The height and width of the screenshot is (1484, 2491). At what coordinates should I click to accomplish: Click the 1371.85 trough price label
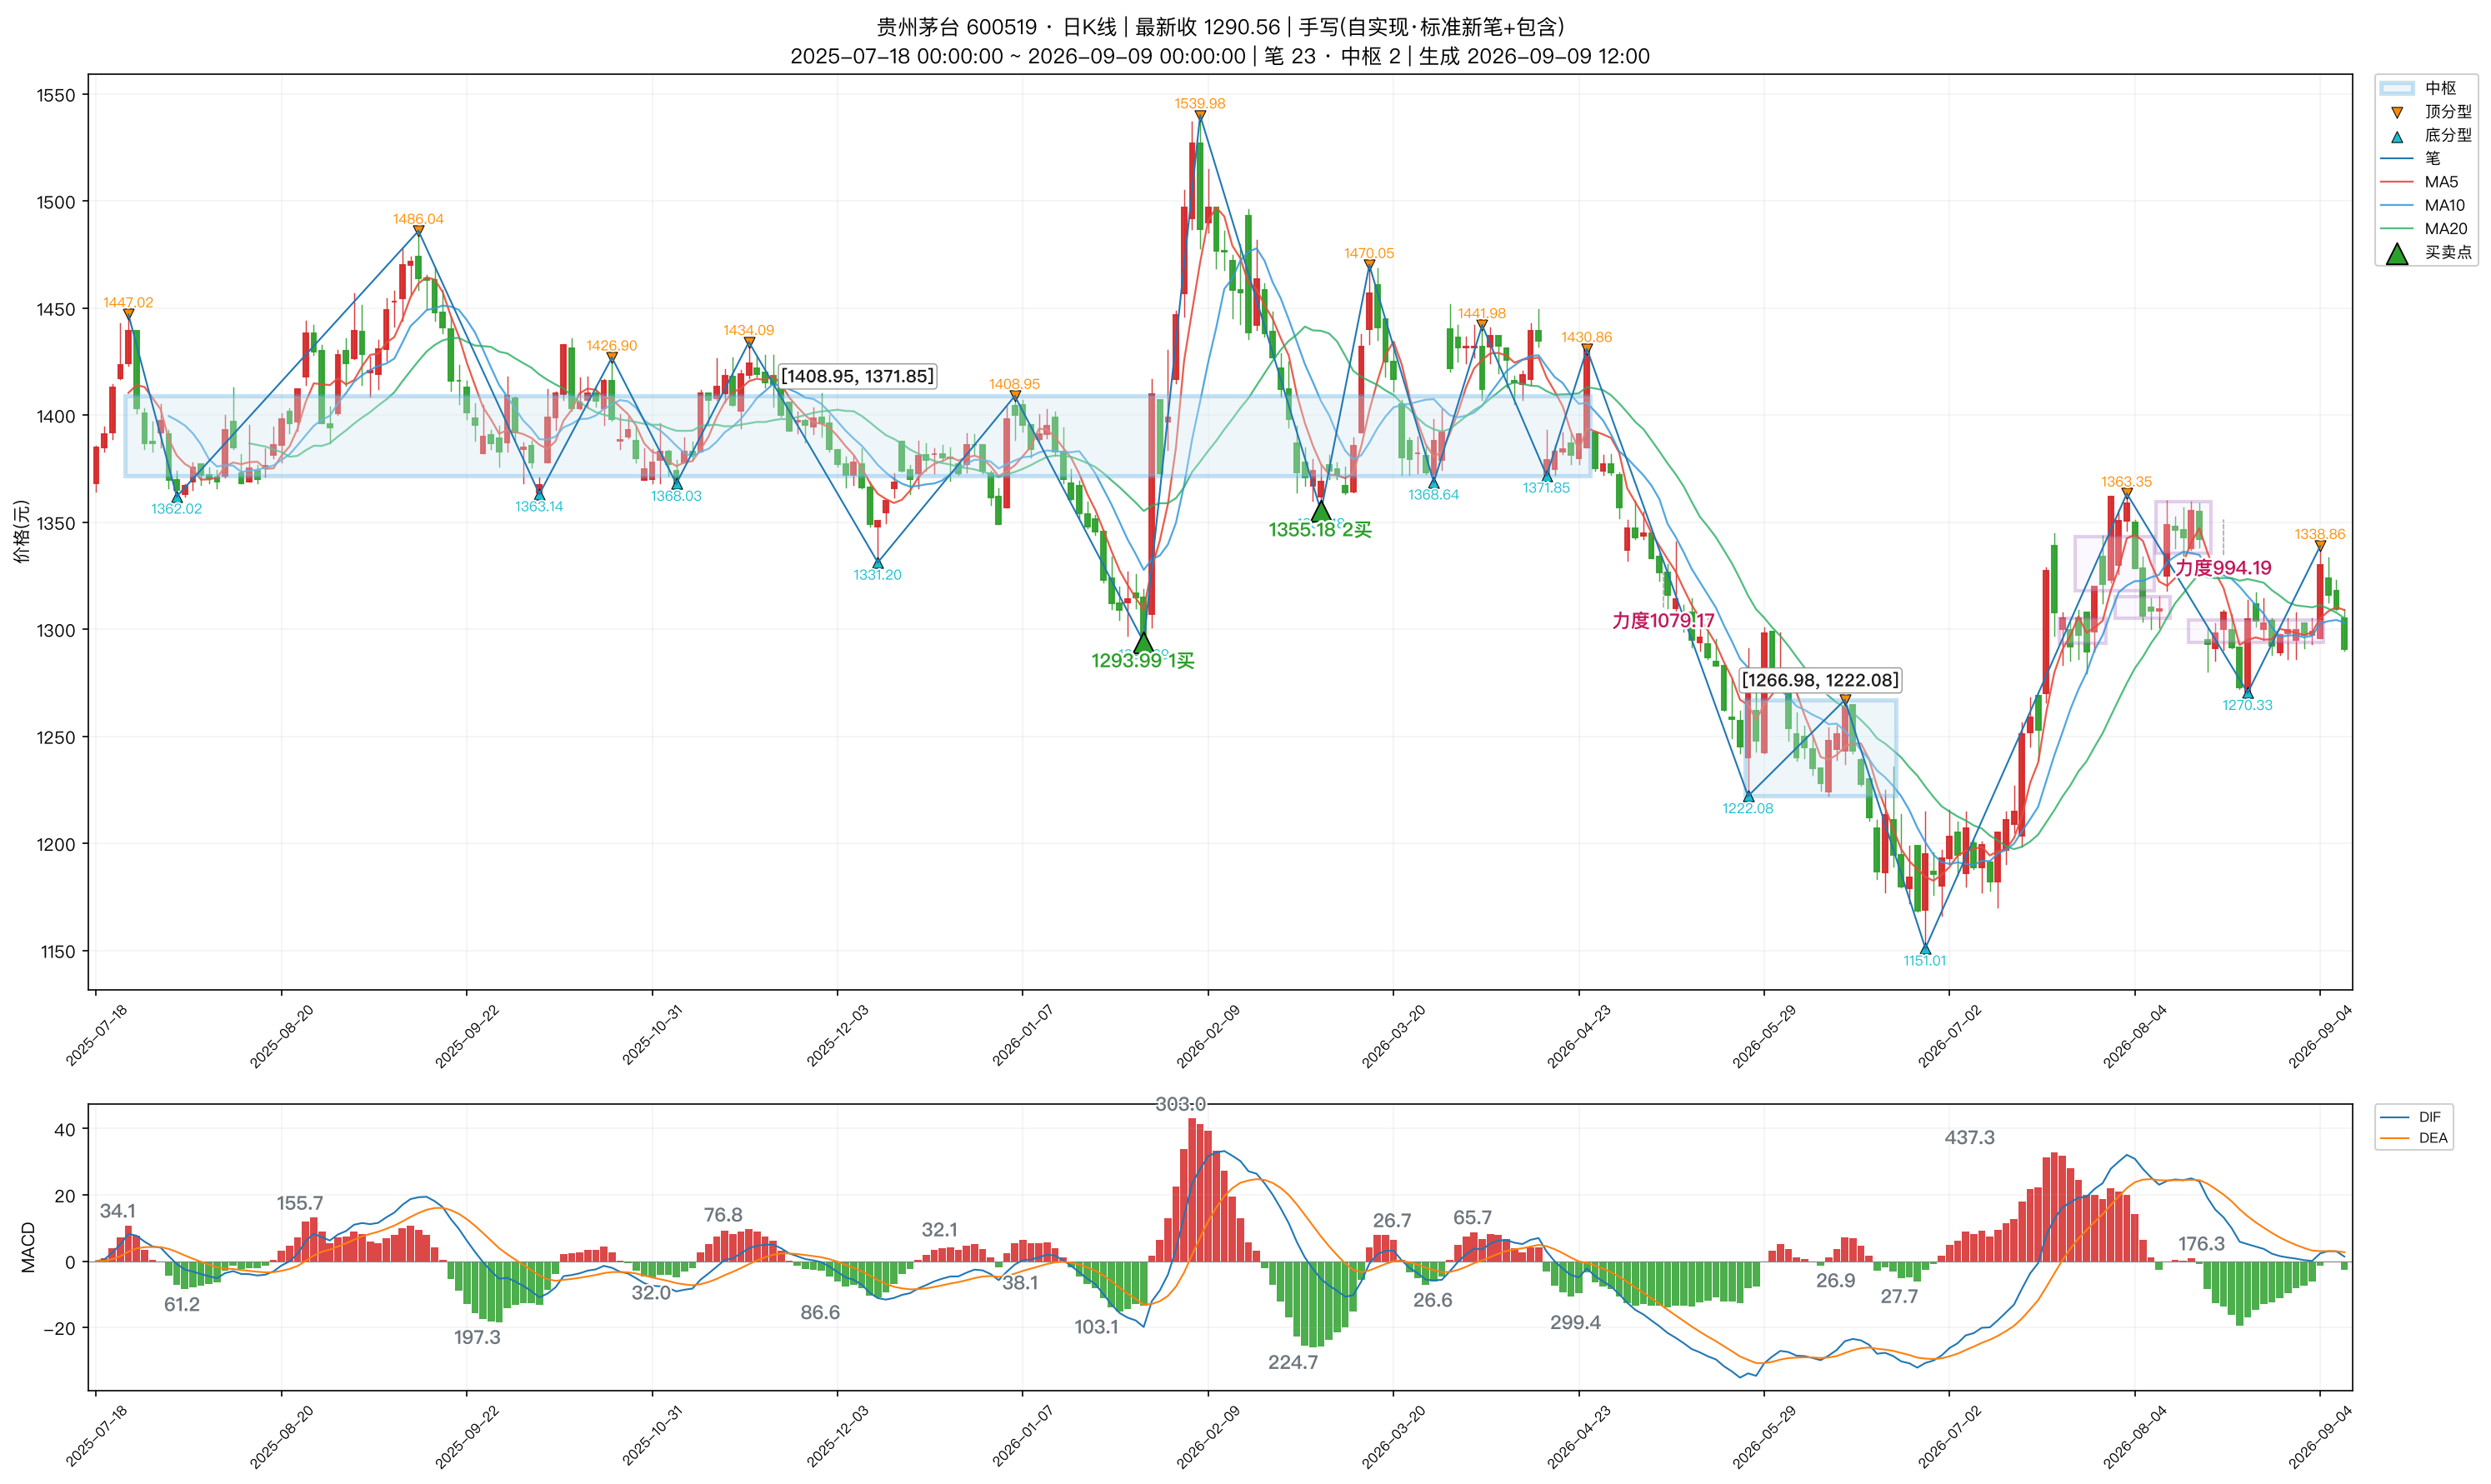[x=1547, y=488]
